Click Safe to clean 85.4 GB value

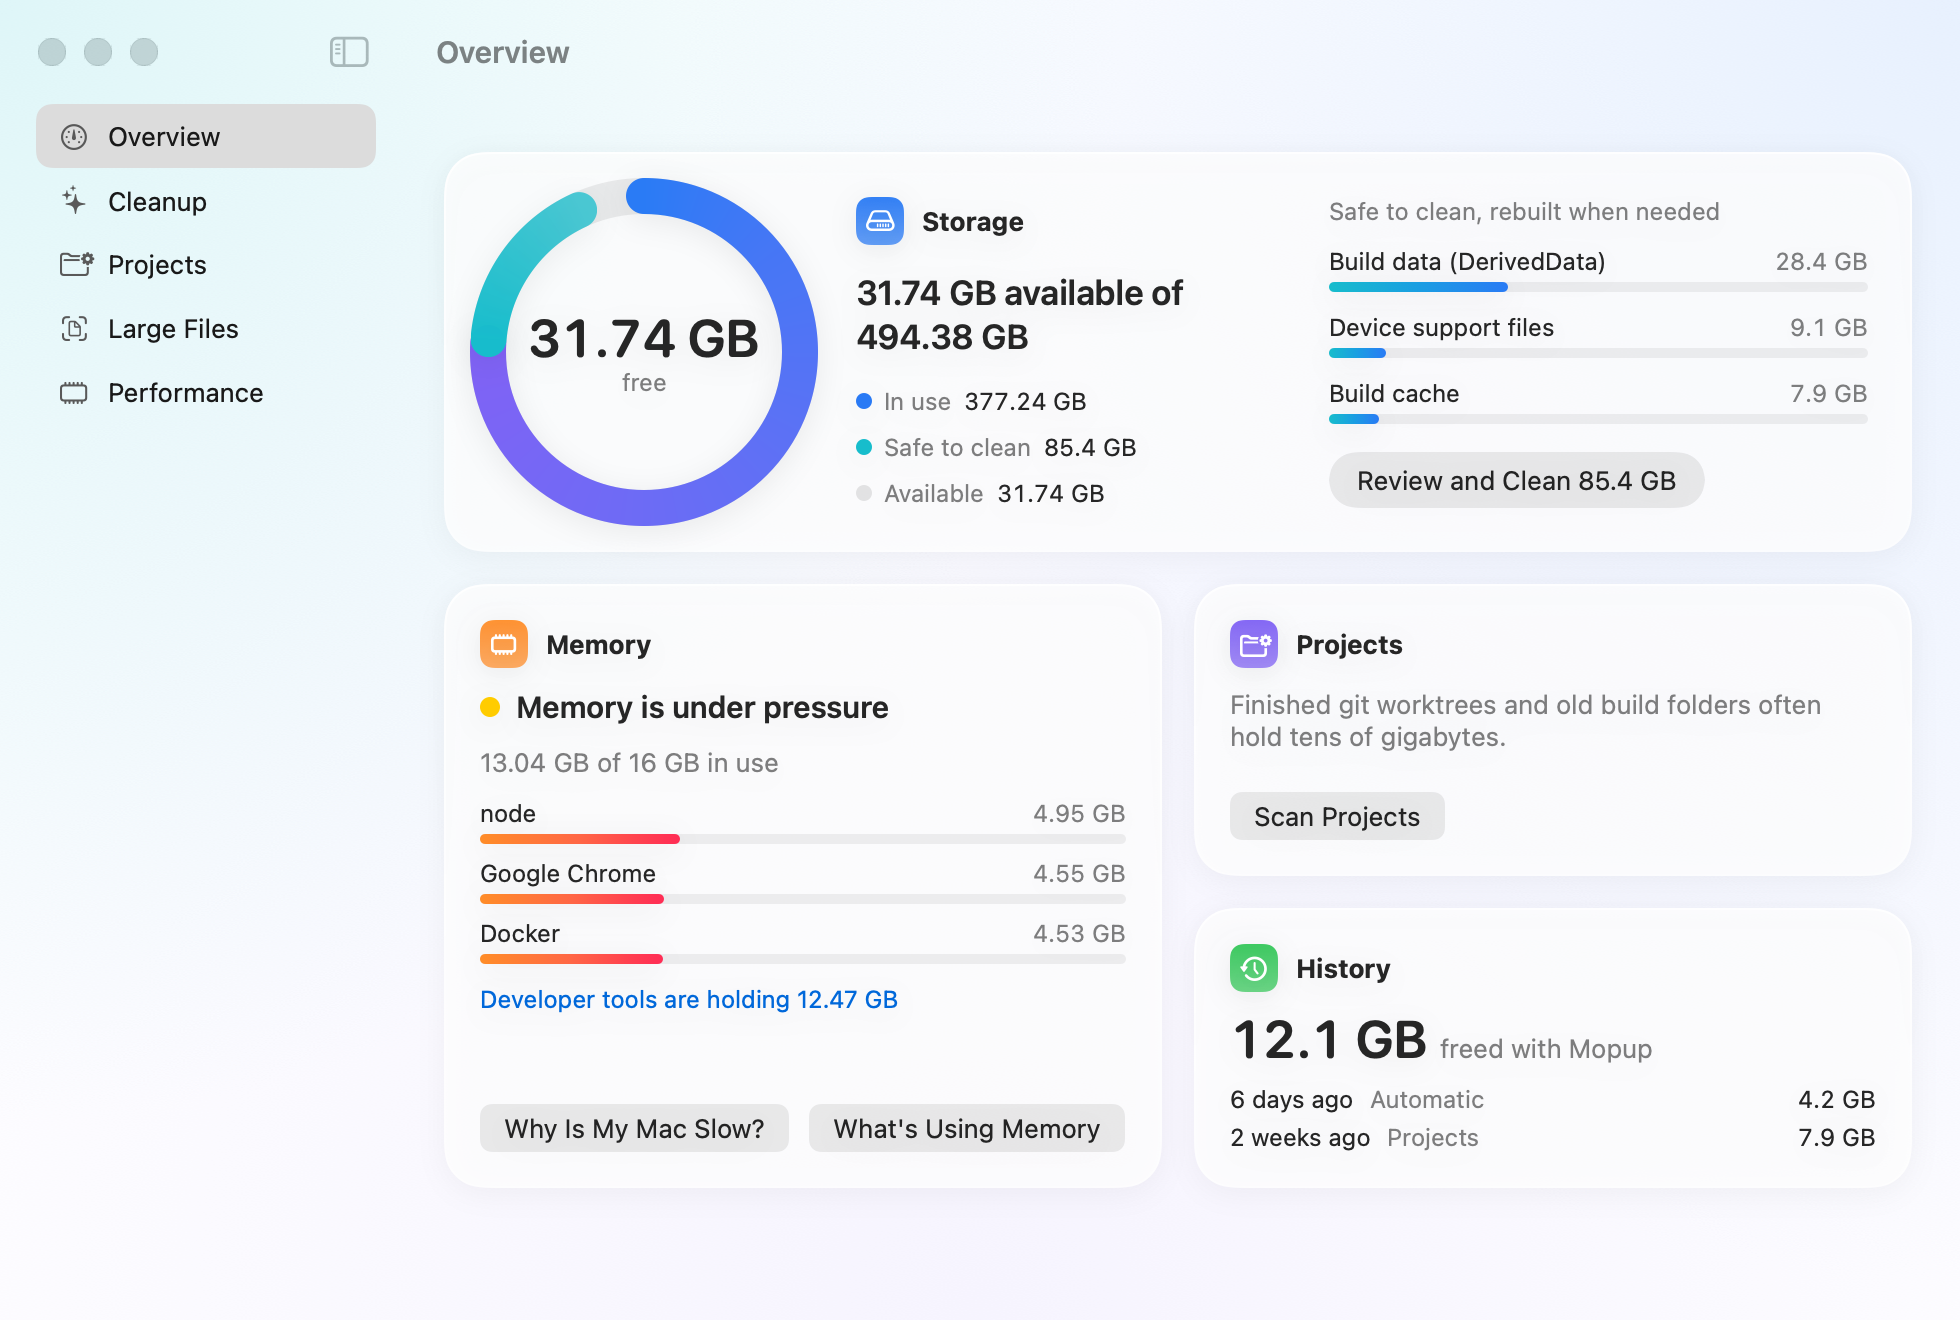point(1090,447)
